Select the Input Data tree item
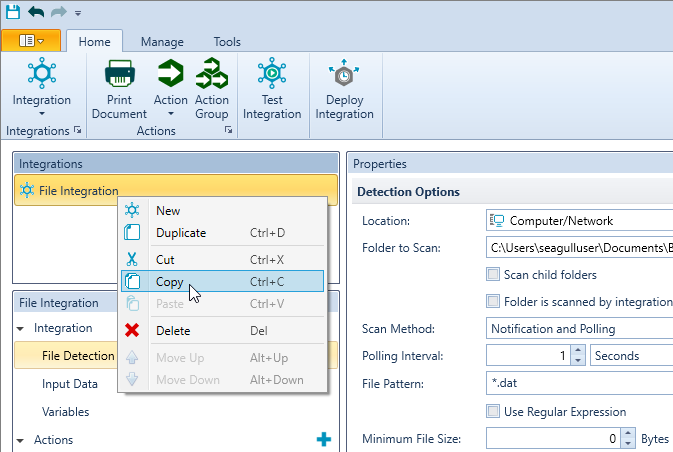This screenshot has width=673, height=452. [x=70, y=384]
